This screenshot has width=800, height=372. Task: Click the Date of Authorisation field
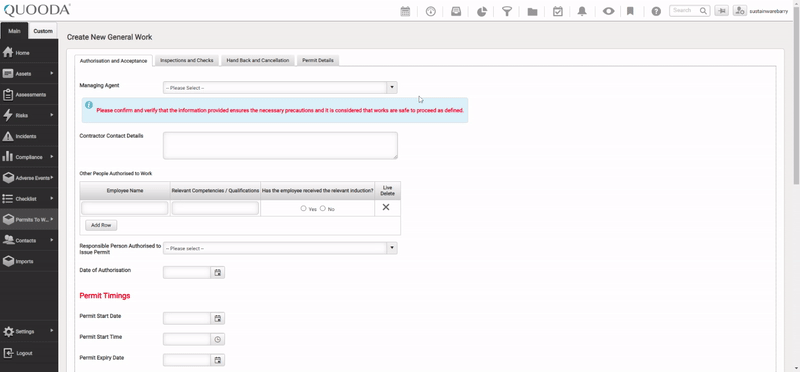click(187, 272)
